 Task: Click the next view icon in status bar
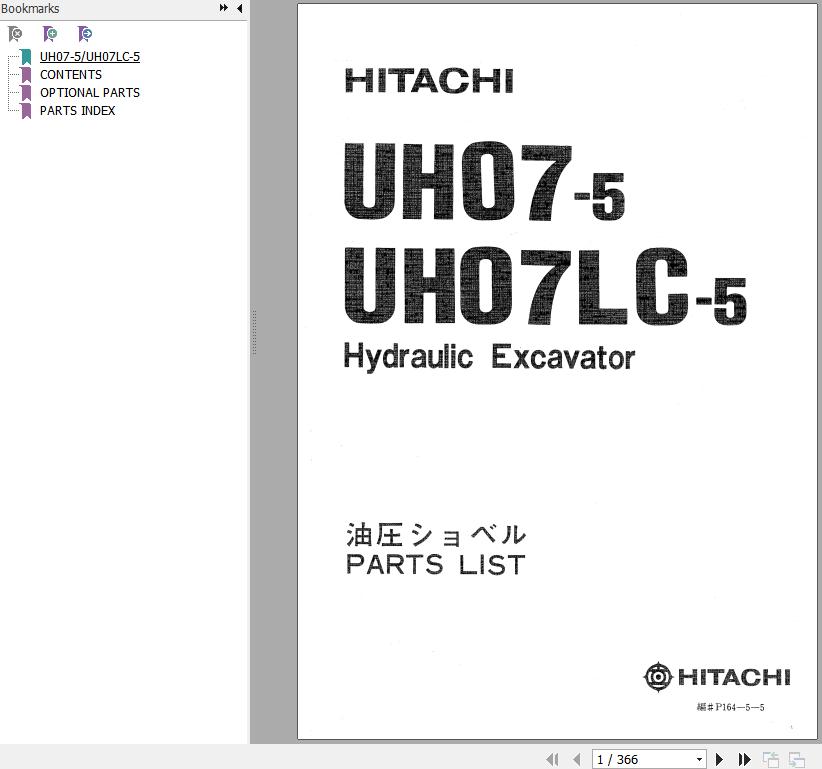click(x=797, y=759)
